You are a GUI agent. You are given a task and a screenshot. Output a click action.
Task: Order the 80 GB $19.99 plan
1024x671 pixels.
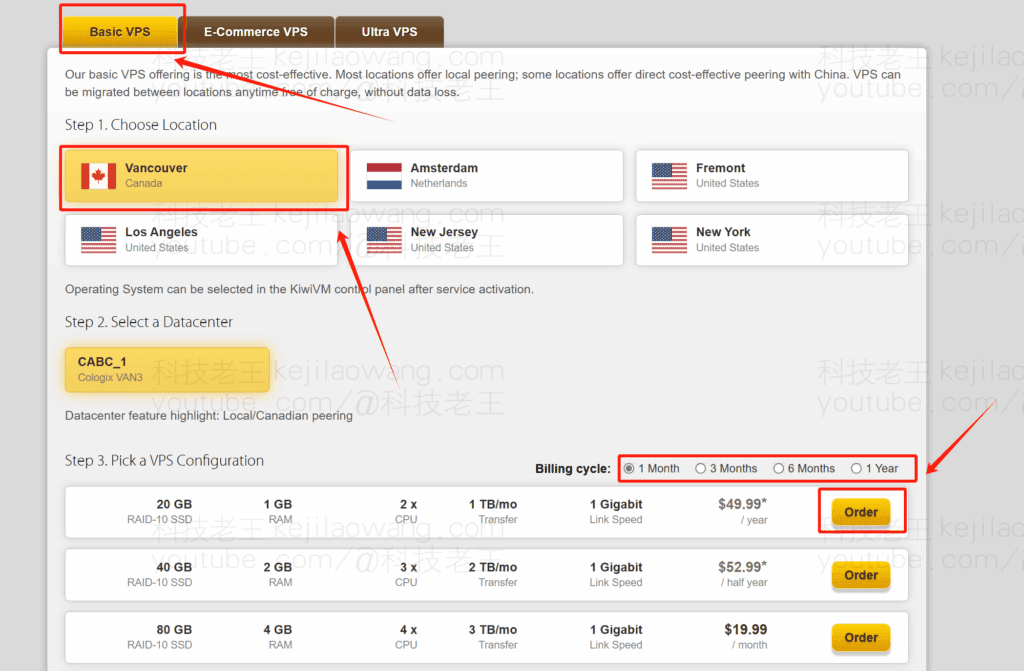pyautogui.click(x=861, y=638)
